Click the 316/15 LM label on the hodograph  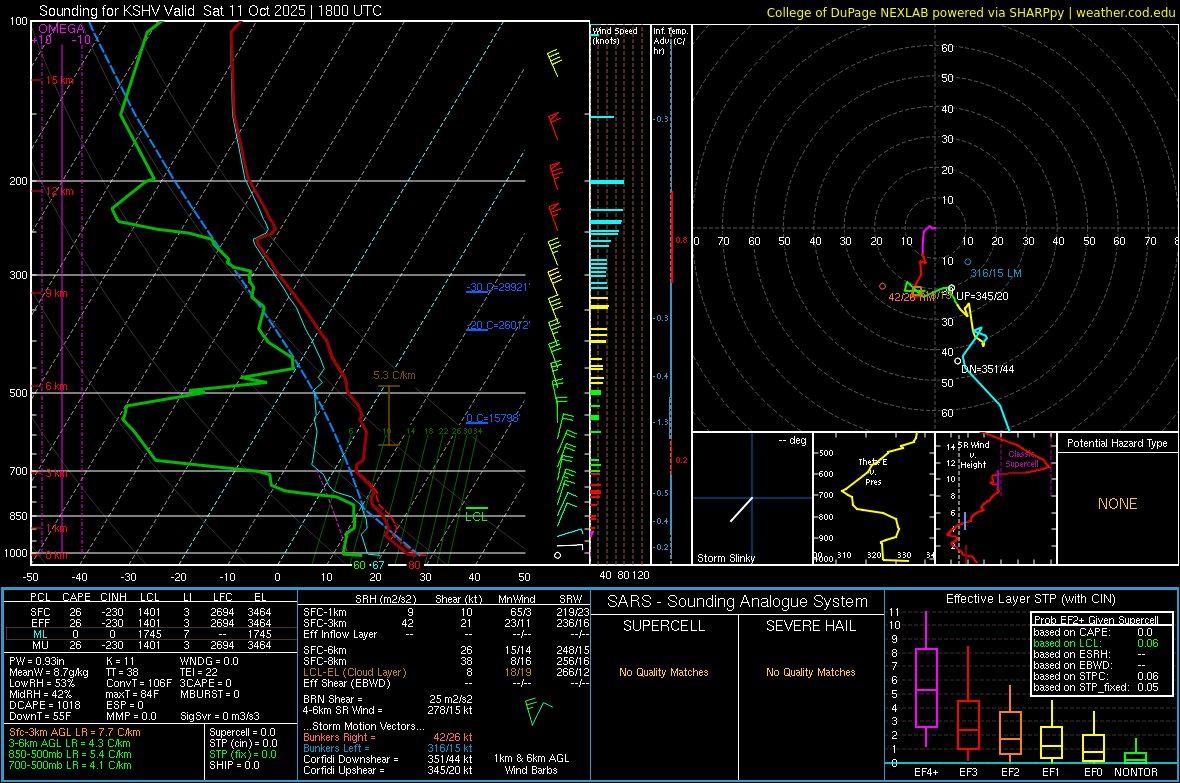pyautogui.click(x=996, y=273)
